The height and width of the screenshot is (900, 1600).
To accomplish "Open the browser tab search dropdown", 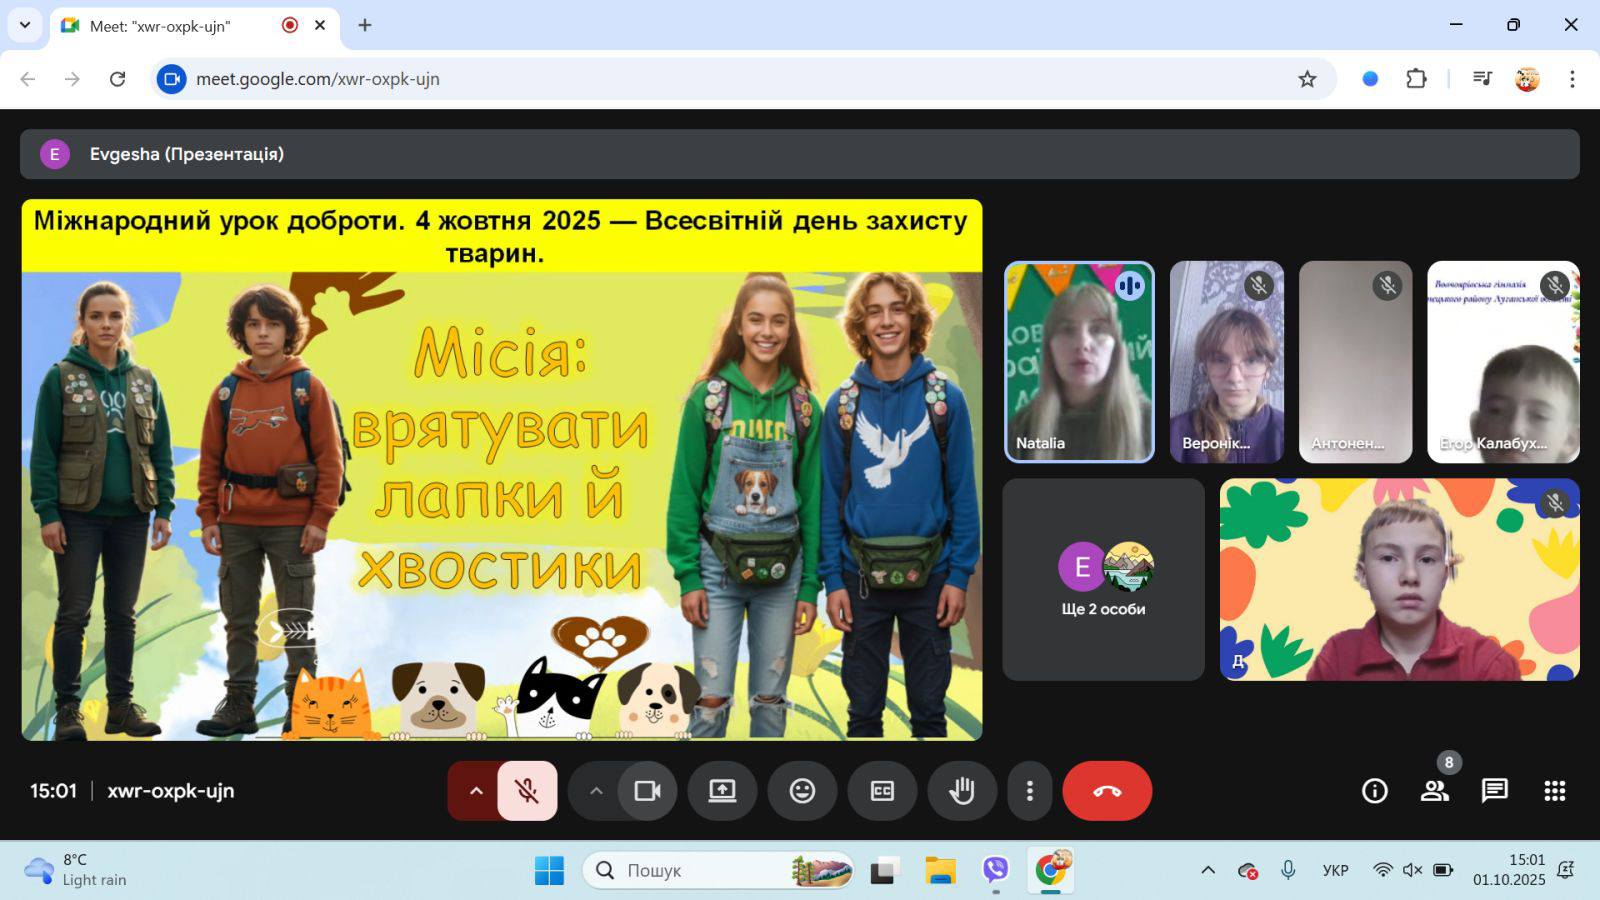I will click(x=25, y=25).
